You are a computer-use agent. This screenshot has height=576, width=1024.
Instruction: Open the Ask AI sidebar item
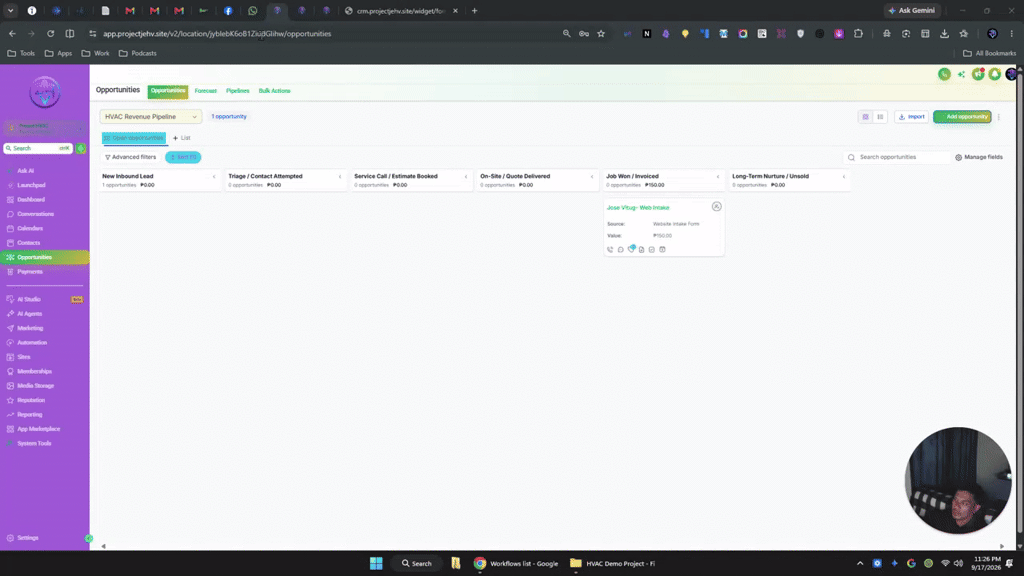(25, 170)
